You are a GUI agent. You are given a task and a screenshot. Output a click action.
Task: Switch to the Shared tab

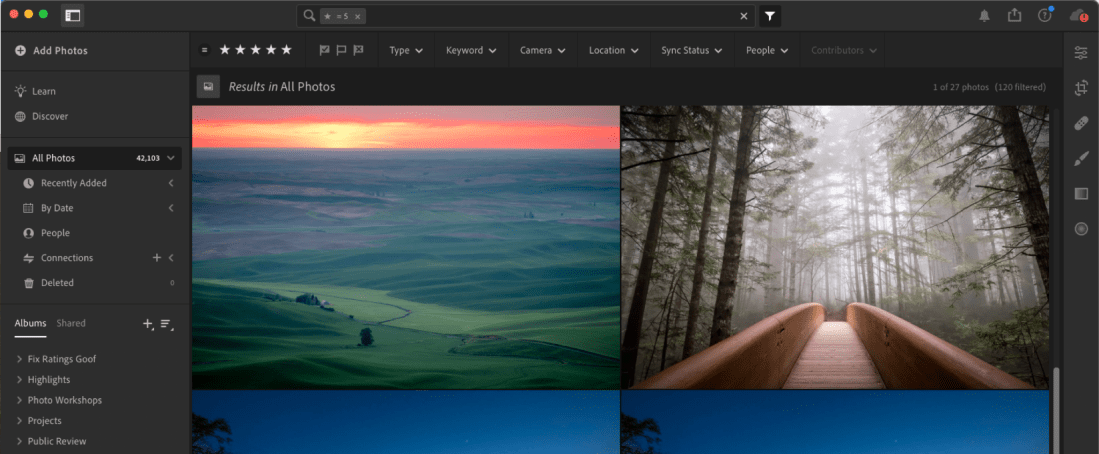click(x=71, y=323)
